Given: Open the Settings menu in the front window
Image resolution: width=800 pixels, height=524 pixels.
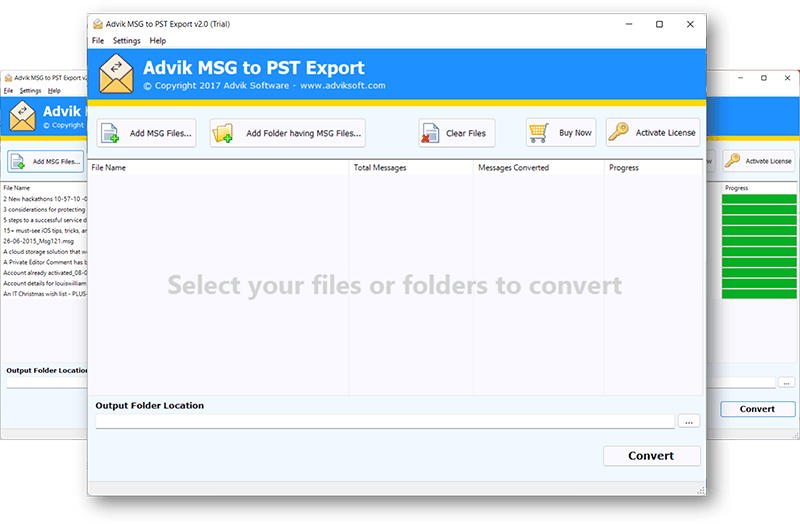Looking at the screenshot, I should pyautogui.click(x=127, y=41).
